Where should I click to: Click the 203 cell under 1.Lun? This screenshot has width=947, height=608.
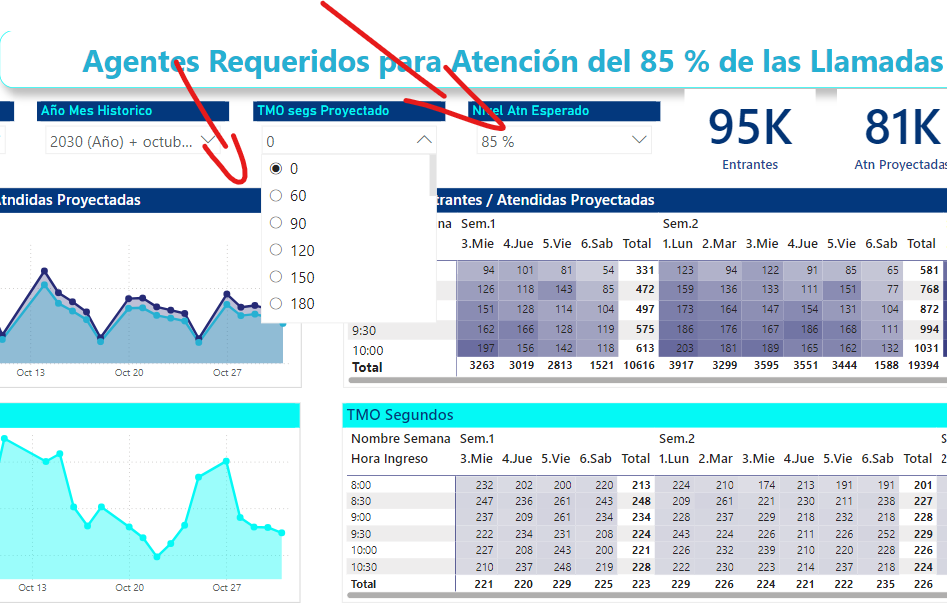click(677, 348)
